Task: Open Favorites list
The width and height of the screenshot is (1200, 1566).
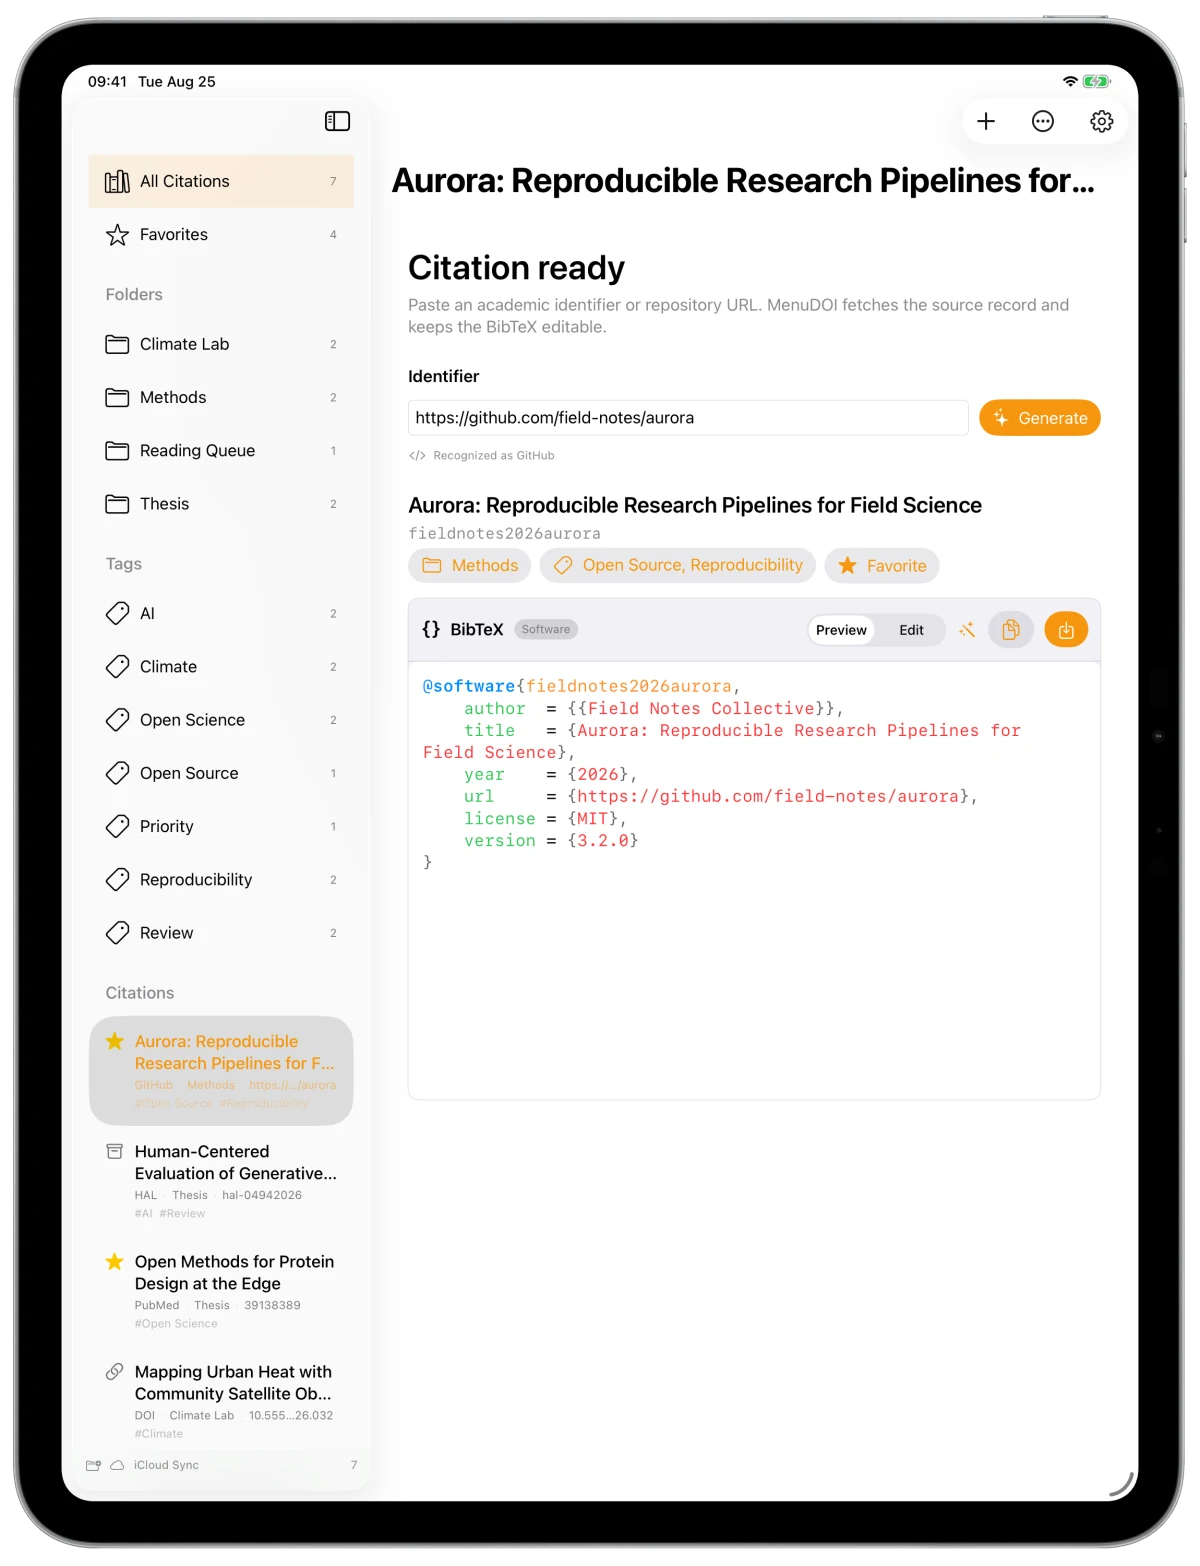Action: tap(221, 235)
